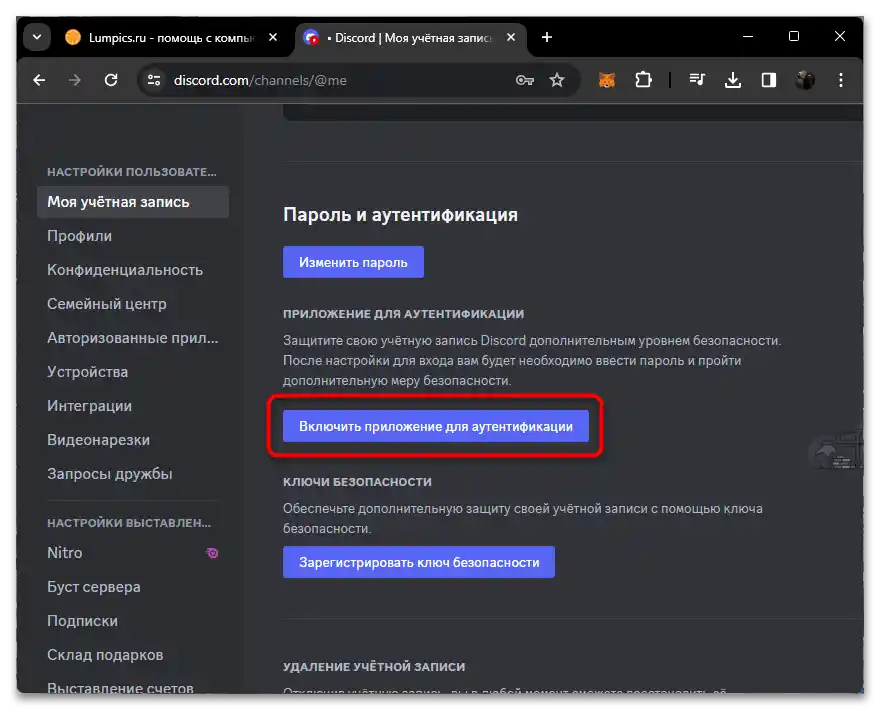Viewport: 880px width, 710px height.
Task: Click "Включить приложение для аутентификации" button
Action: click(x=435, y=426)
